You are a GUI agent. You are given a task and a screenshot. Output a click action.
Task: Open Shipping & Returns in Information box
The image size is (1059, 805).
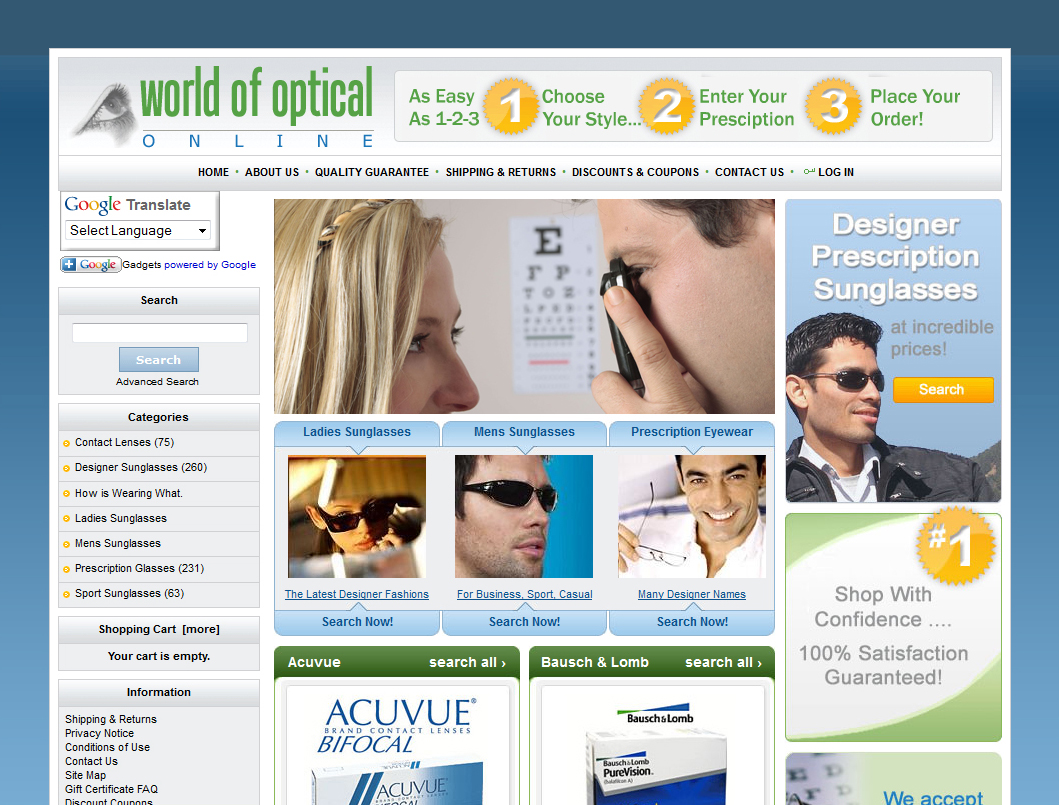coord(111,719)
